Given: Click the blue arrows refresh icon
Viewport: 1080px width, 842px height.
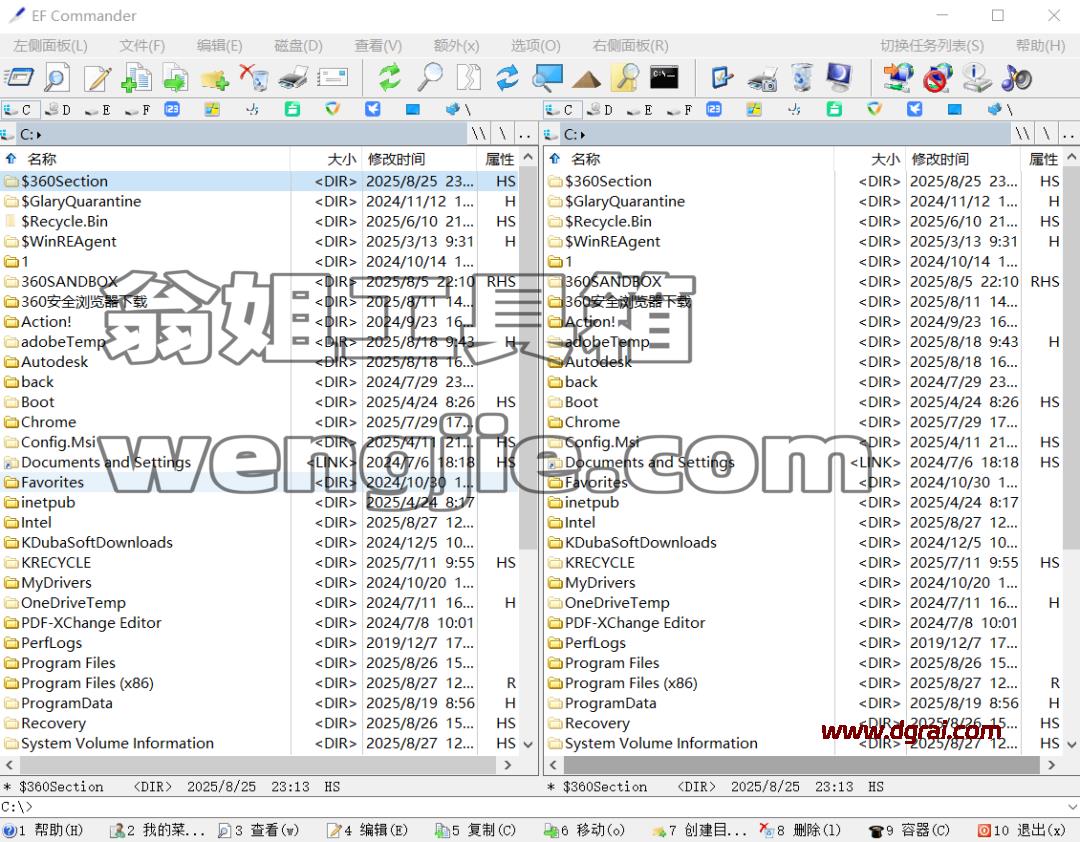Looking at the screenshot, I should [x=508, y=77].
